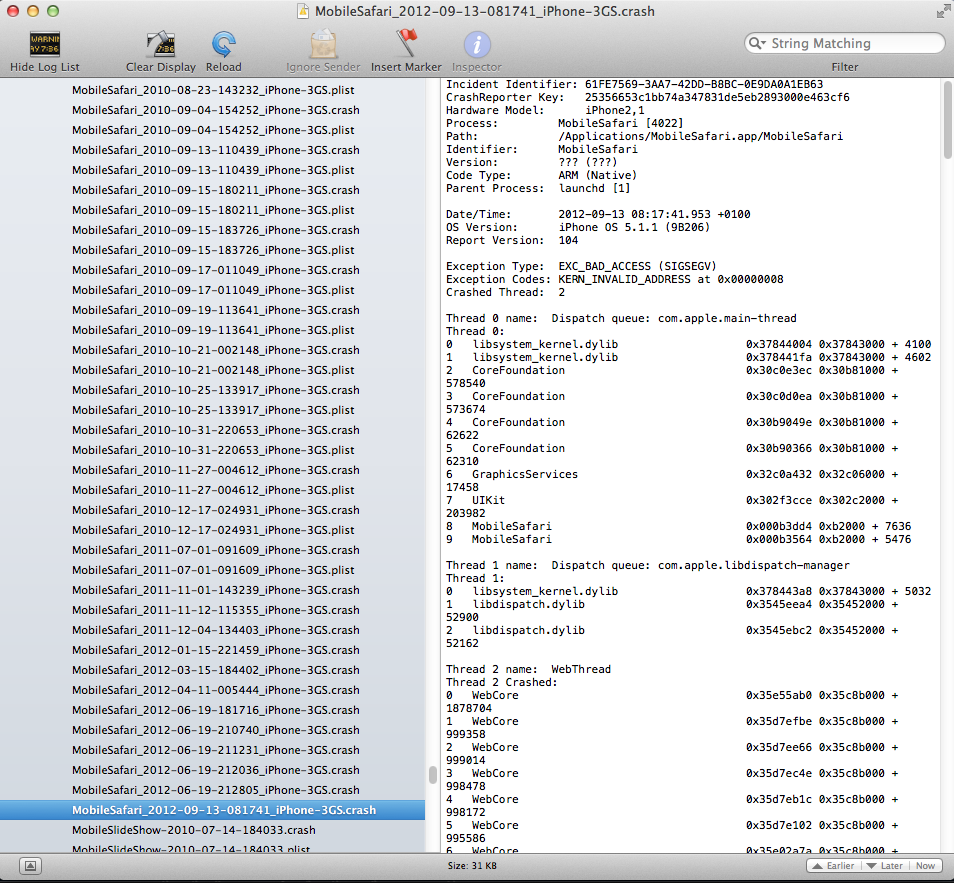Click the Clear Display toolbar icon

tap(161, 44)
